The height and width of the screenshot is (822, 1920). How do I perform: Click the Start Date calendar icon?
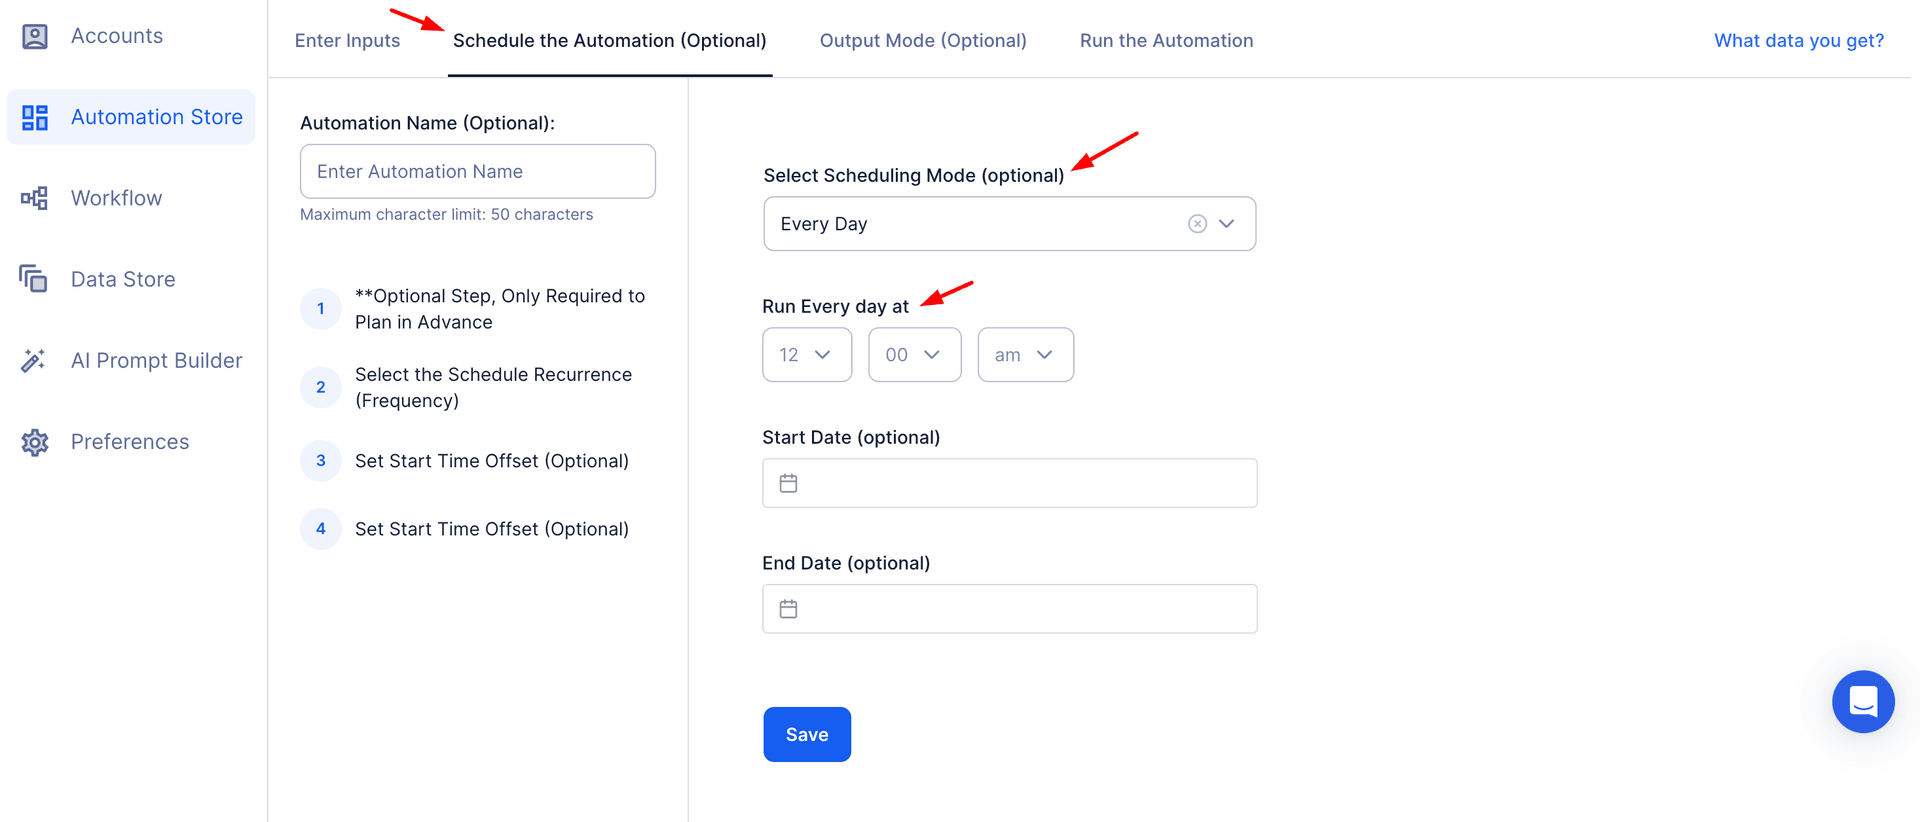click(x=788, y=484)
